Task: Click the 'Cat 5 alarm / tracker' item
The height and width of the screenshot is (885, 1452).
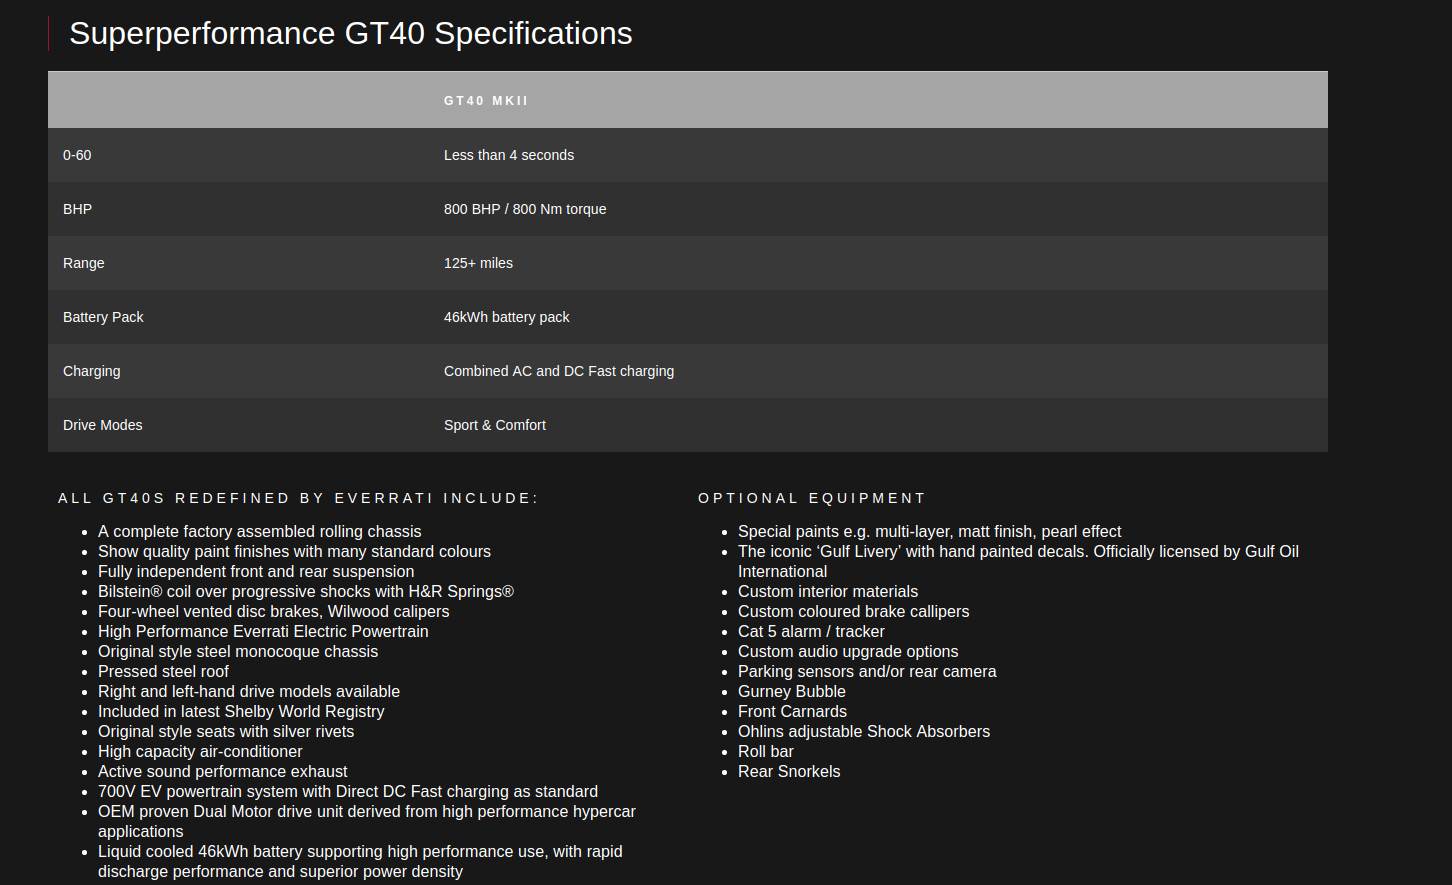Action: point(811,631)
